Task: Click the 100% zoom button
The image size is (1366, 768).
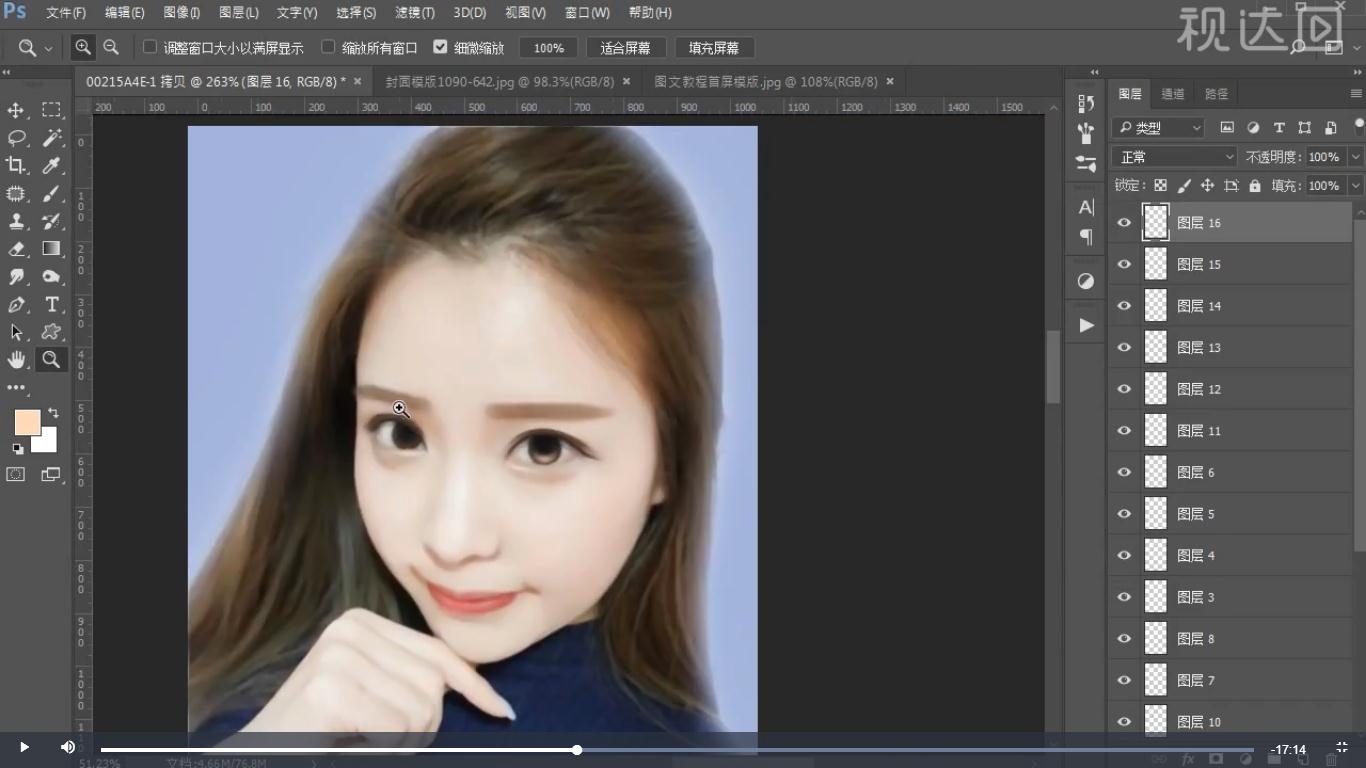Action: tap(548, 48)
